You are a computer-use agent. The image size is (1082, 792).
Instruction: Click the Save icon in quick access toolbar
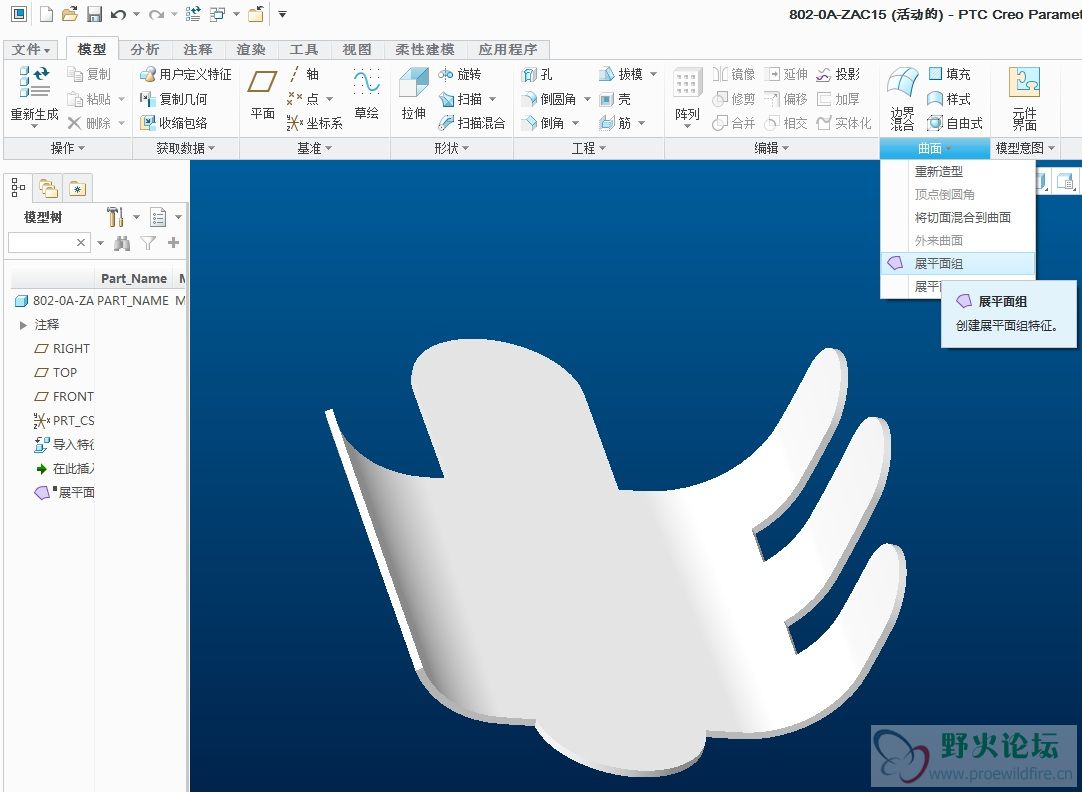click(x=93, y=13)
